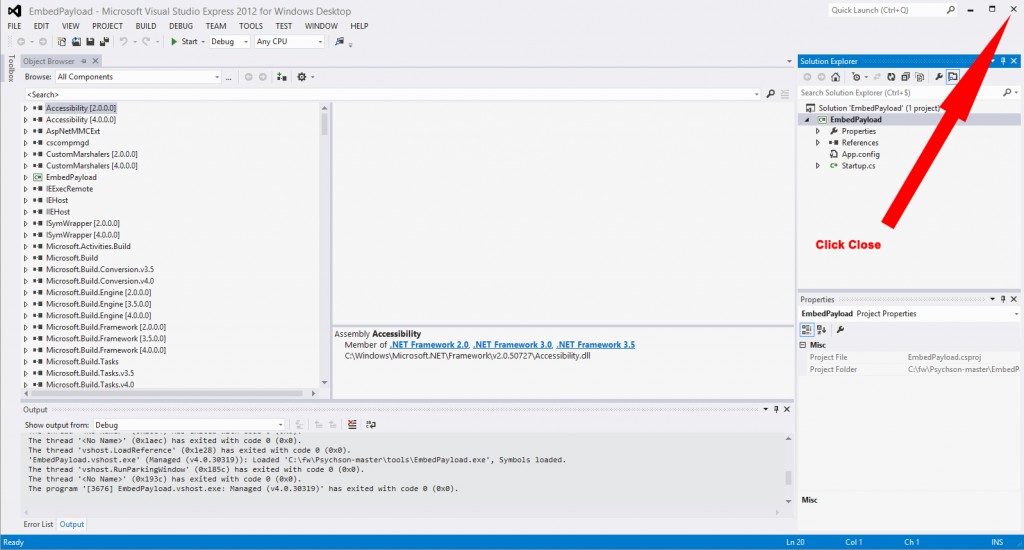Image resolution: width=1024 pixels, height=550 pixels.
Task: Click the Properties wrench icon in Solution Explorer toolbar
Action: (938, 77)
